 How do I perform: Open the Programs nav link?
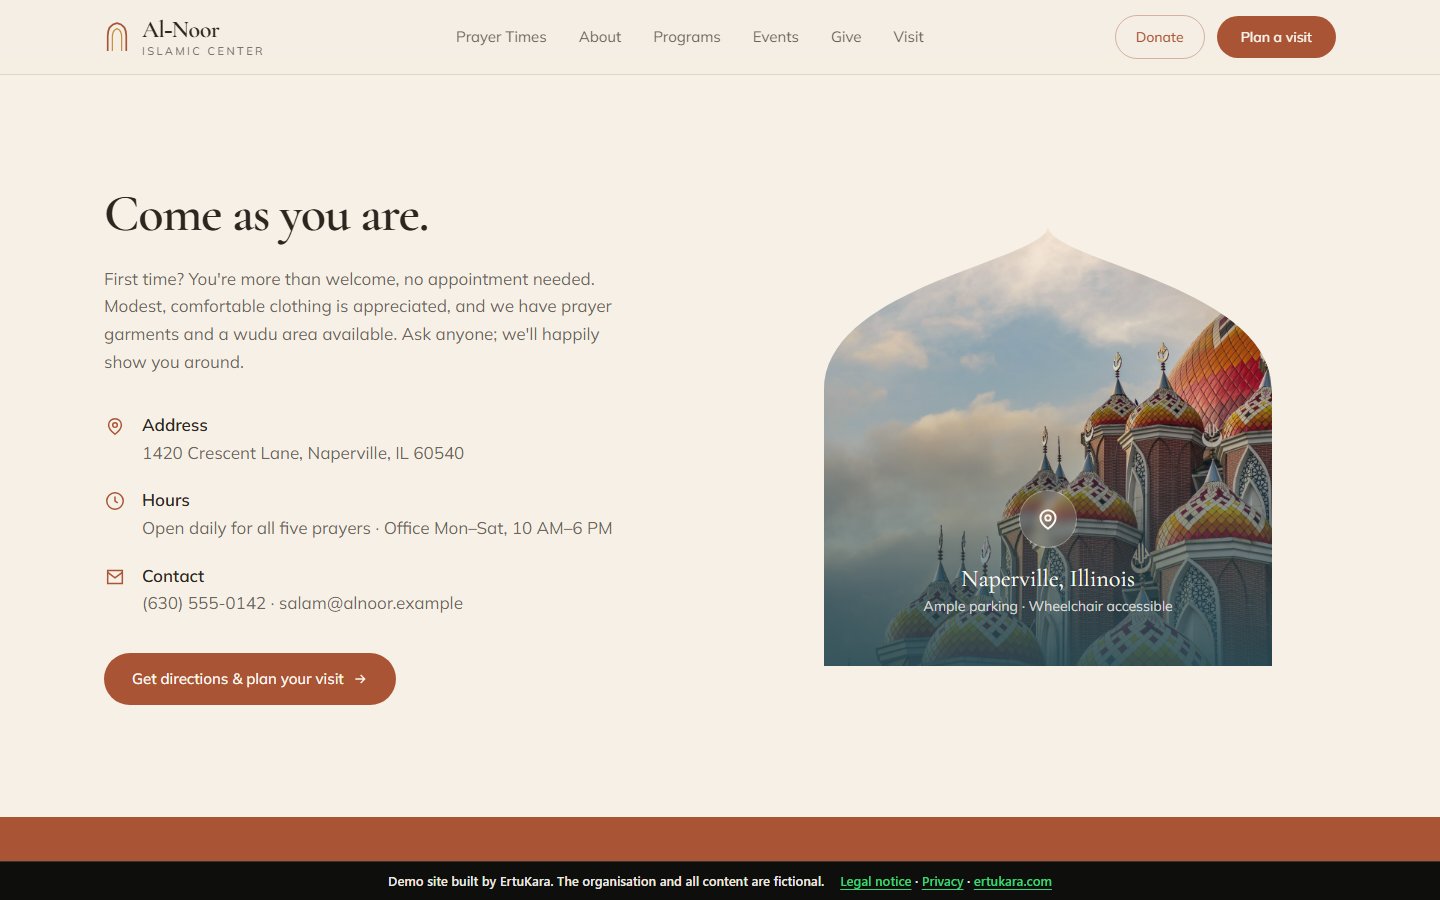pos(687,37)
